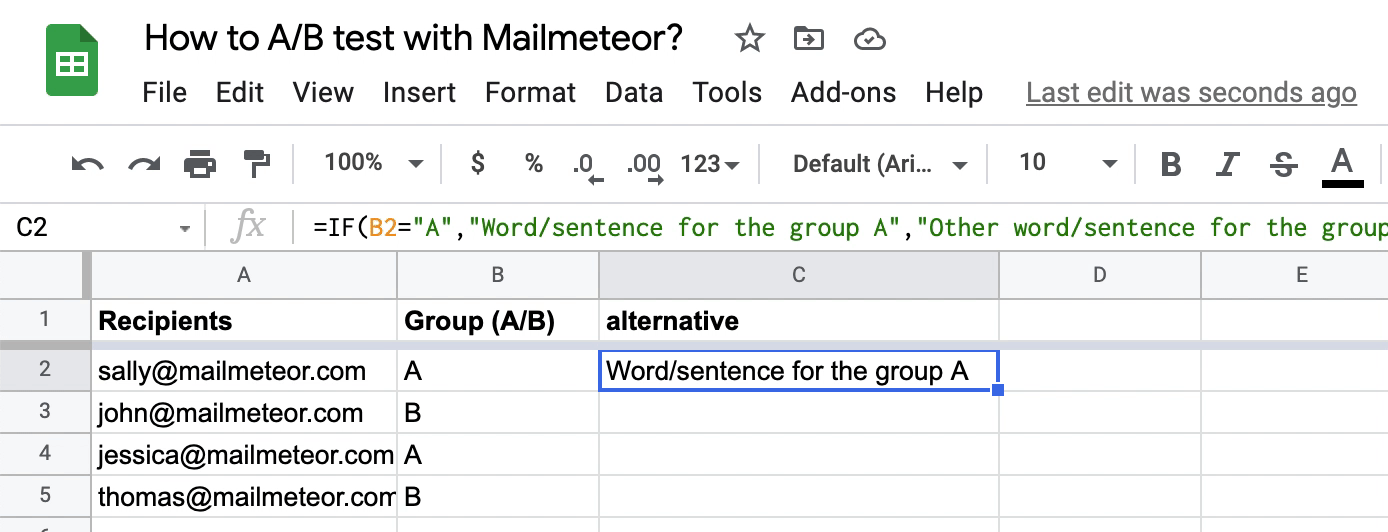Select column B header
The width and height of the screenshot is (1388, 532).
coord(497,275)
